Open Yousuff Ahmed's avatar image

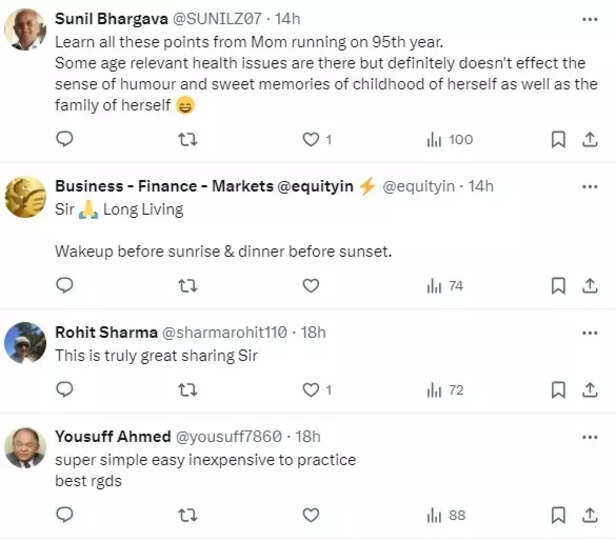(25, 447)
